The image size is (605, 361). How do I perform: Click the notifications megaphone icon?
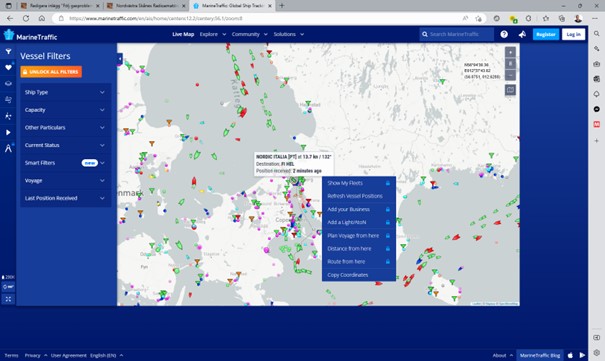click(x=522, y=34)
